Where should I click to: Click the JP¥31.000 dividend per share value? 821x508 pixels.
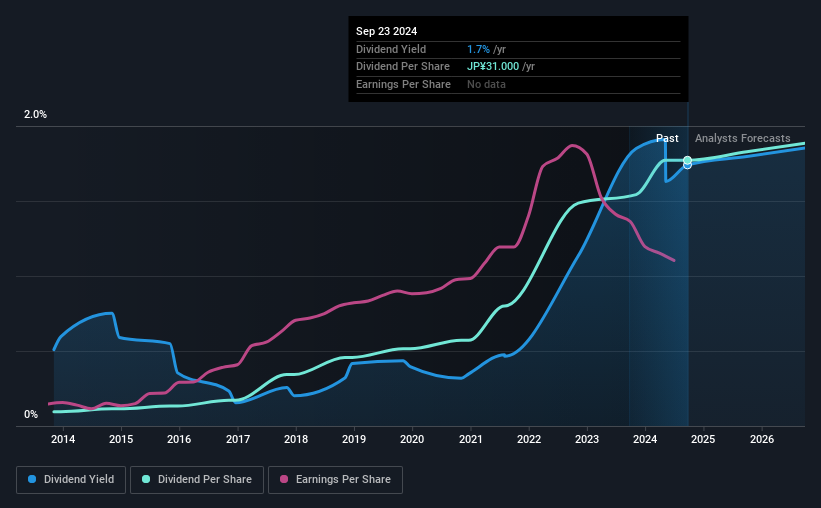point(493,67)
